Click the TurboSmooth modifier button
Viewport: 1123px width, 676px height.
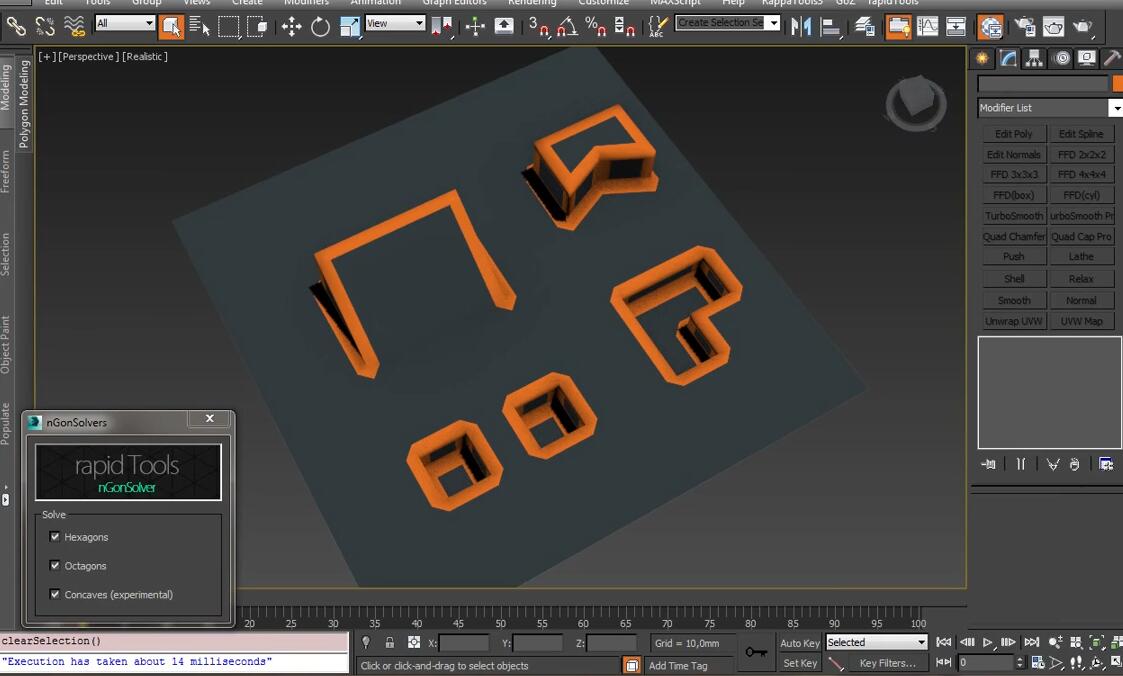tap(1013, 216)
